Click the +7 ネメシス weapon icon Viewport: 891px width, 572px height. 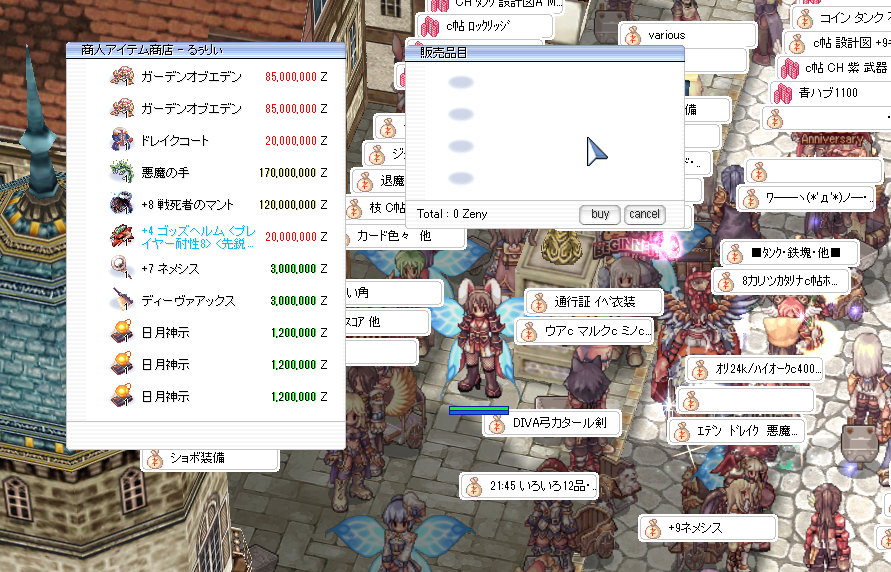pyautogui.click(x=122, y=268)
